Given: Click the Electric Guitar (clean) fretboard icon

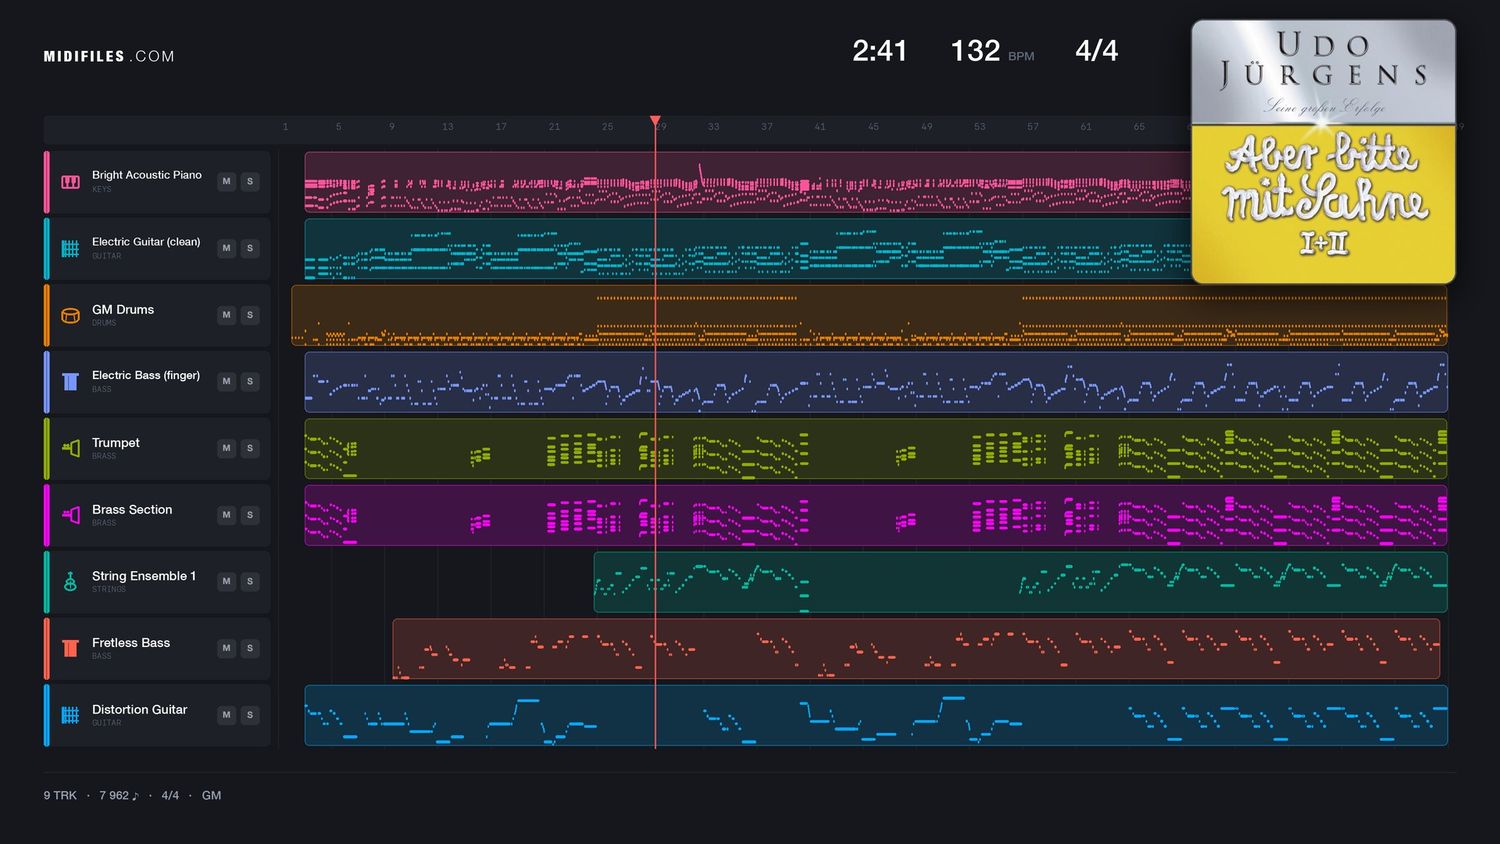Looking at the screenshot, I should [70, 248].
